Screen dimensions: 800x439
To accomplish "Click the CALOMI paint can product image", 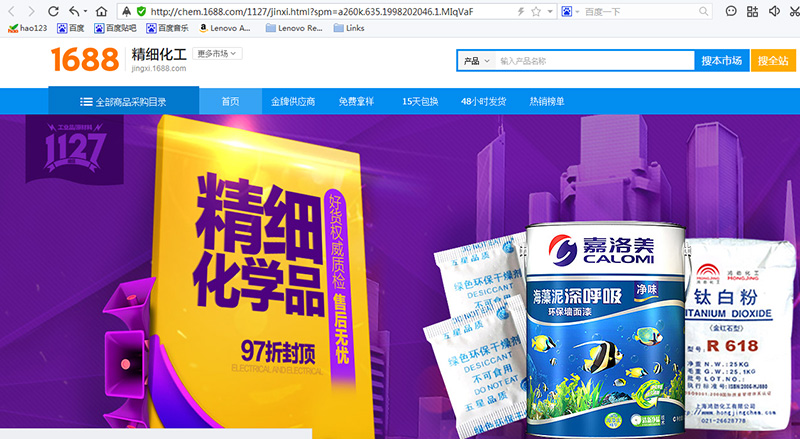I will [605, 330].
